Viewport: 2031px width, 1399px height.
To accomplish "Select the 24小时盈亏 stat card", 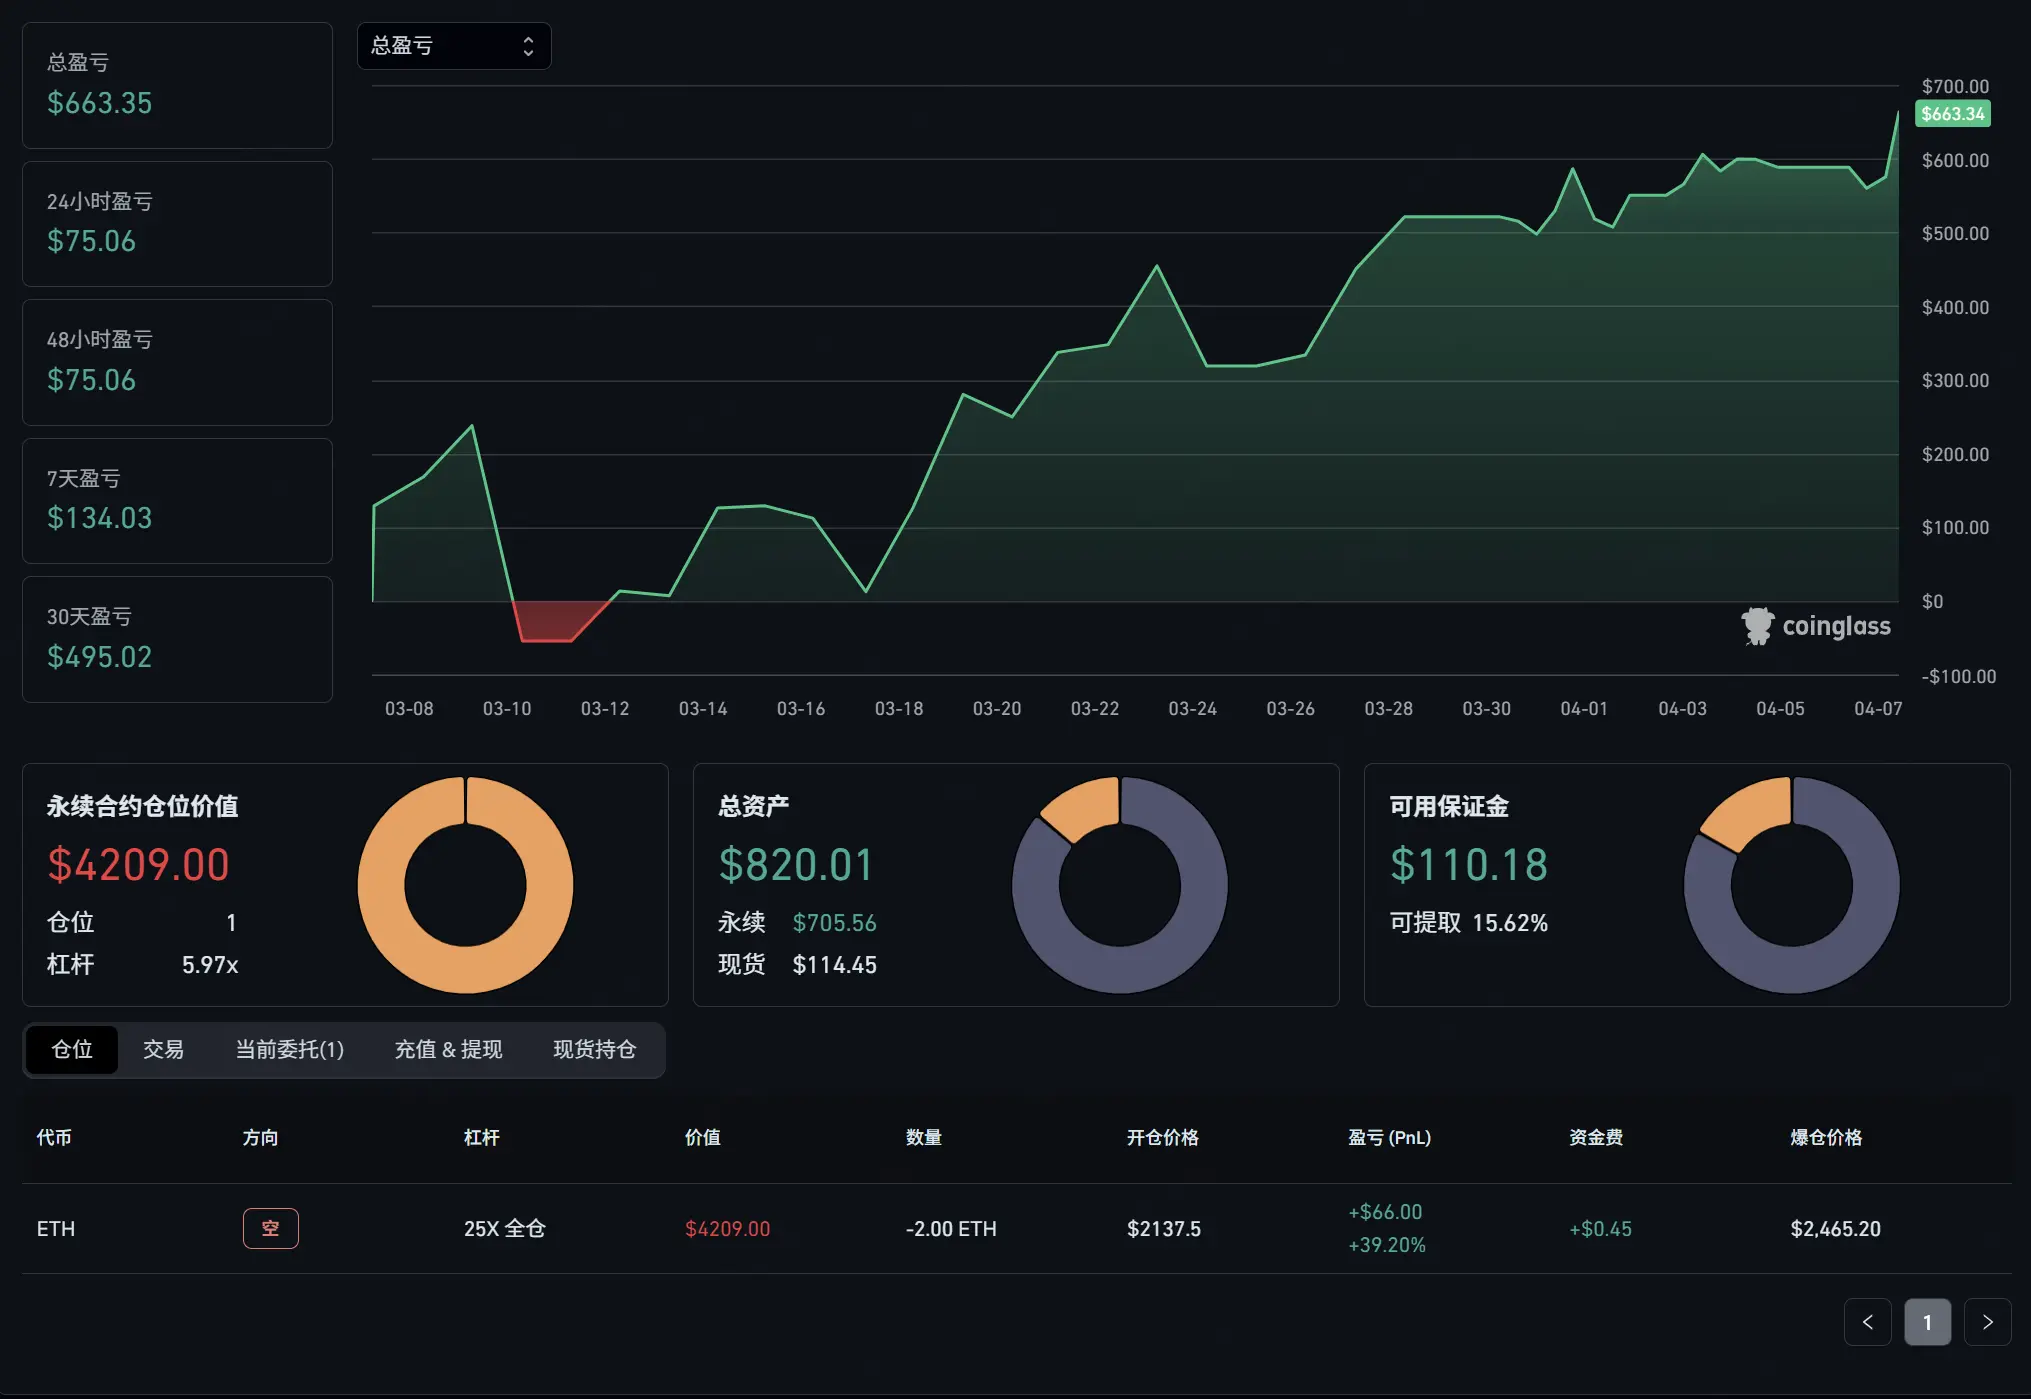I will pos(177,224).
